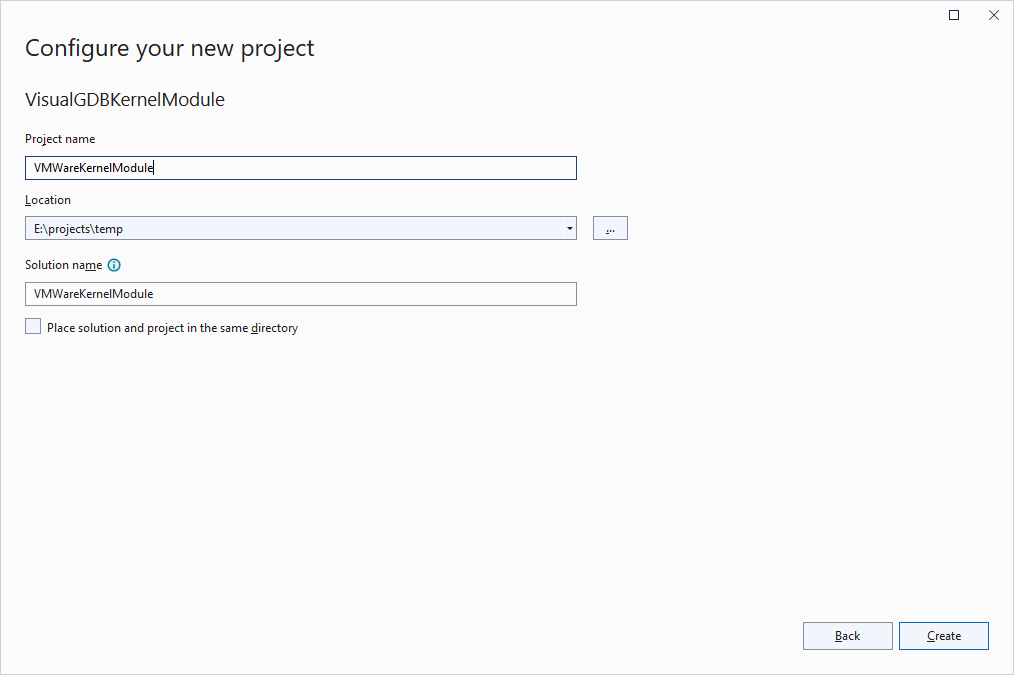Click the 'Place solution and project in the same directory' label
This screenshot has height=675, width=1014.
click(x=172, y=328)
